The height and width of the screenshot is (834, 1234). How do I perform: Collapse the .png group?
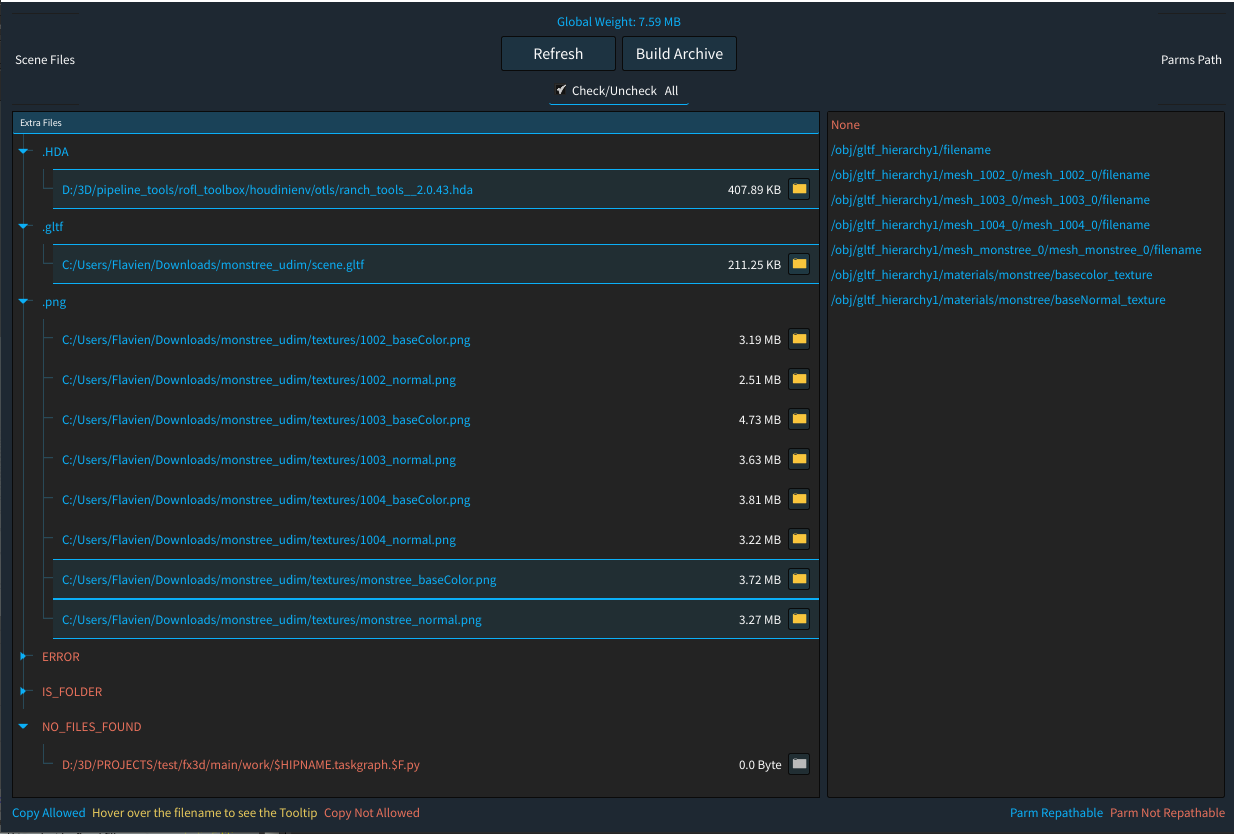pyautogui.click(x=24, y=302)
